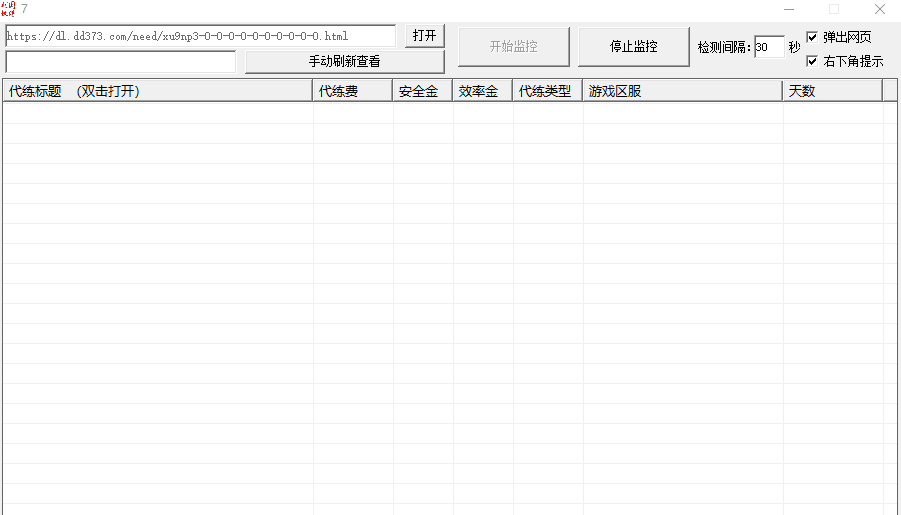
Task: Toggle the 弹出网页 checkbox
Action: (812, 37)
